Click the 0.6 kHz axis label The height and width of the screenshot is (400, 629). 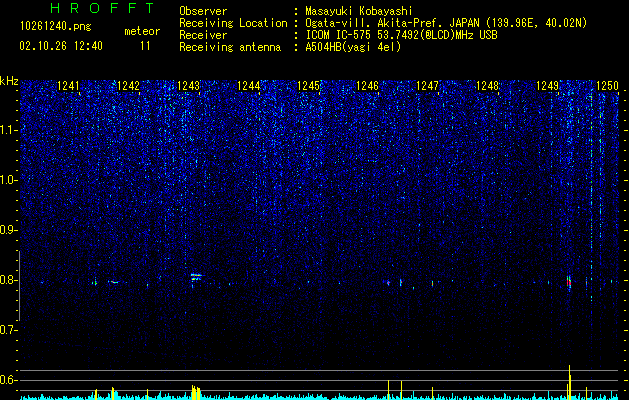[x=9, y=380]
